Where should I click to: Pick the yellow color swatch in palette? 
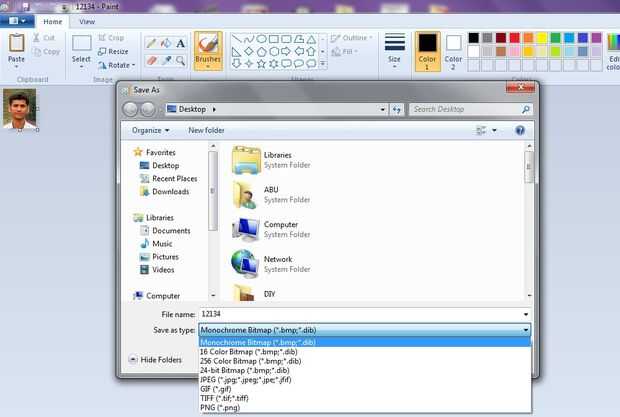tap(542, 38)
